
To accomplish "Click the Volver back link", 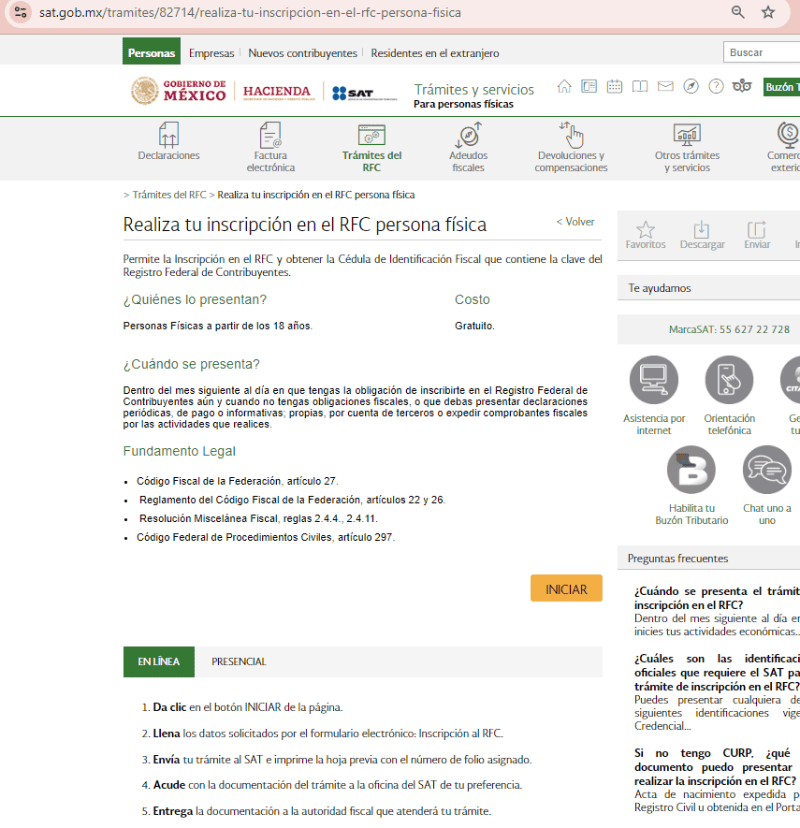I will click(x=576, y=222).
